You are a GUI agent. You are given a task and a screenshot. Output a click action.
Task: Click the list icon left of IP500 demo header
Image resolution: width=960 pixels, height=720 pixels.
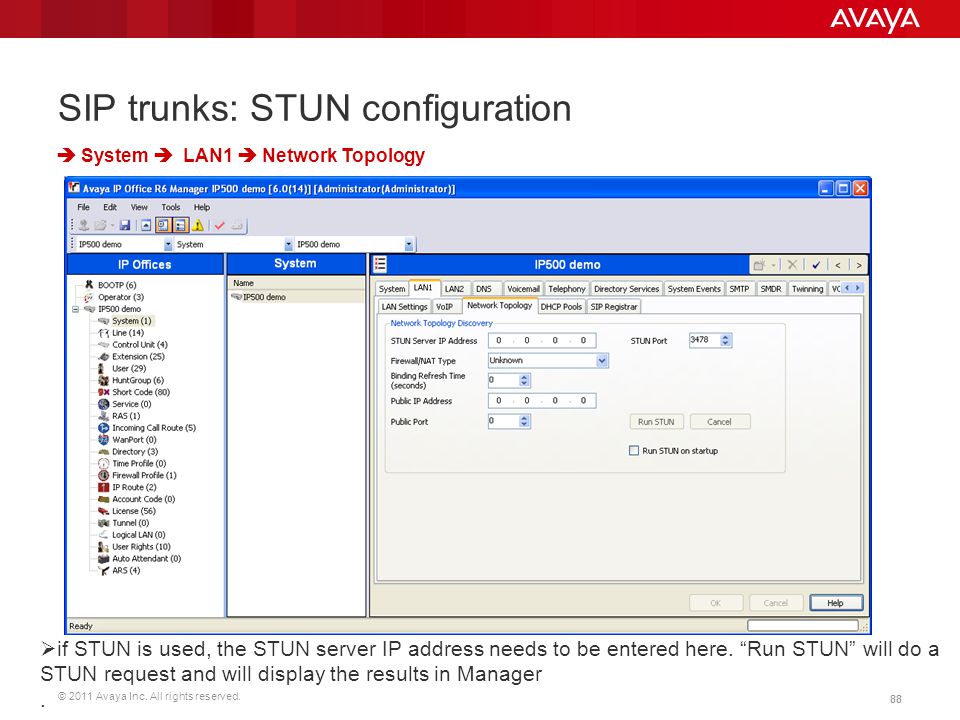coord(380,264)
